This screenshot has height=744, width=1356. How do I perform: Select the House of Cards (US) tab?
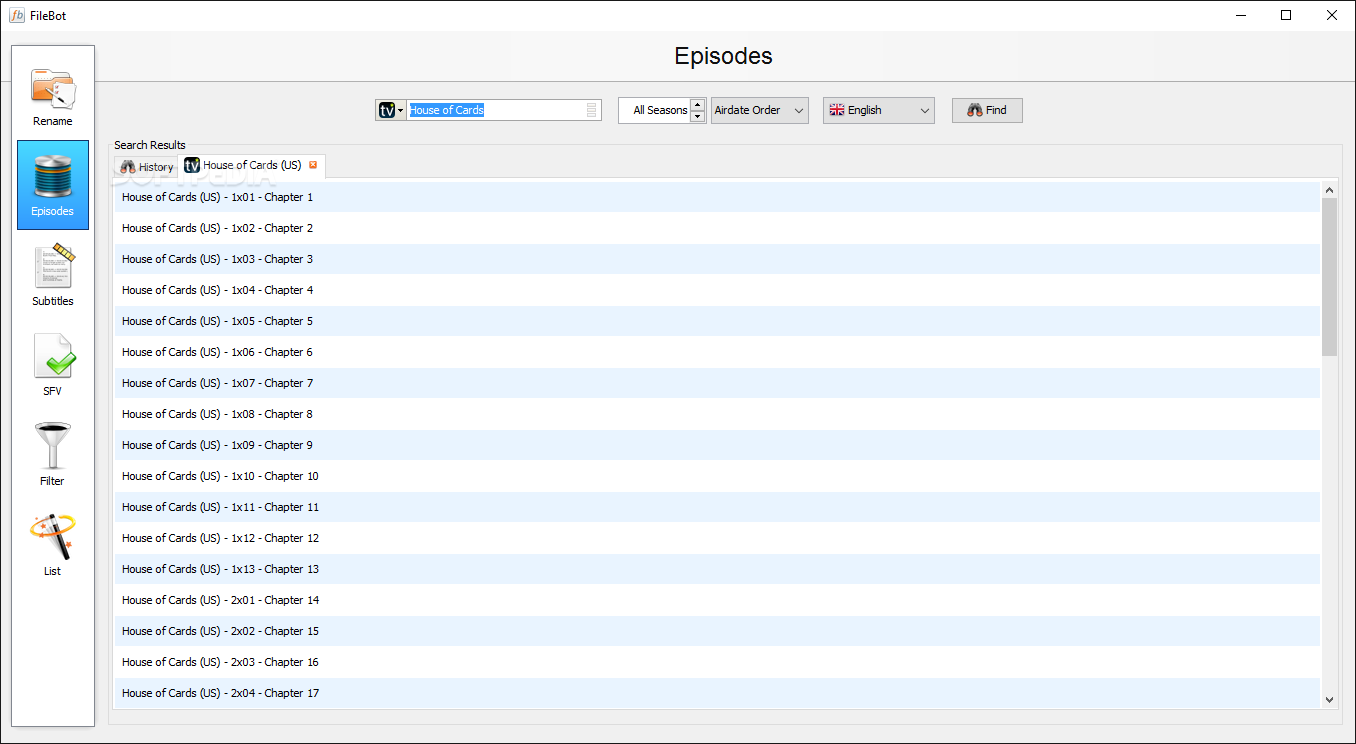pyautogui.click(x=251, y=165)
